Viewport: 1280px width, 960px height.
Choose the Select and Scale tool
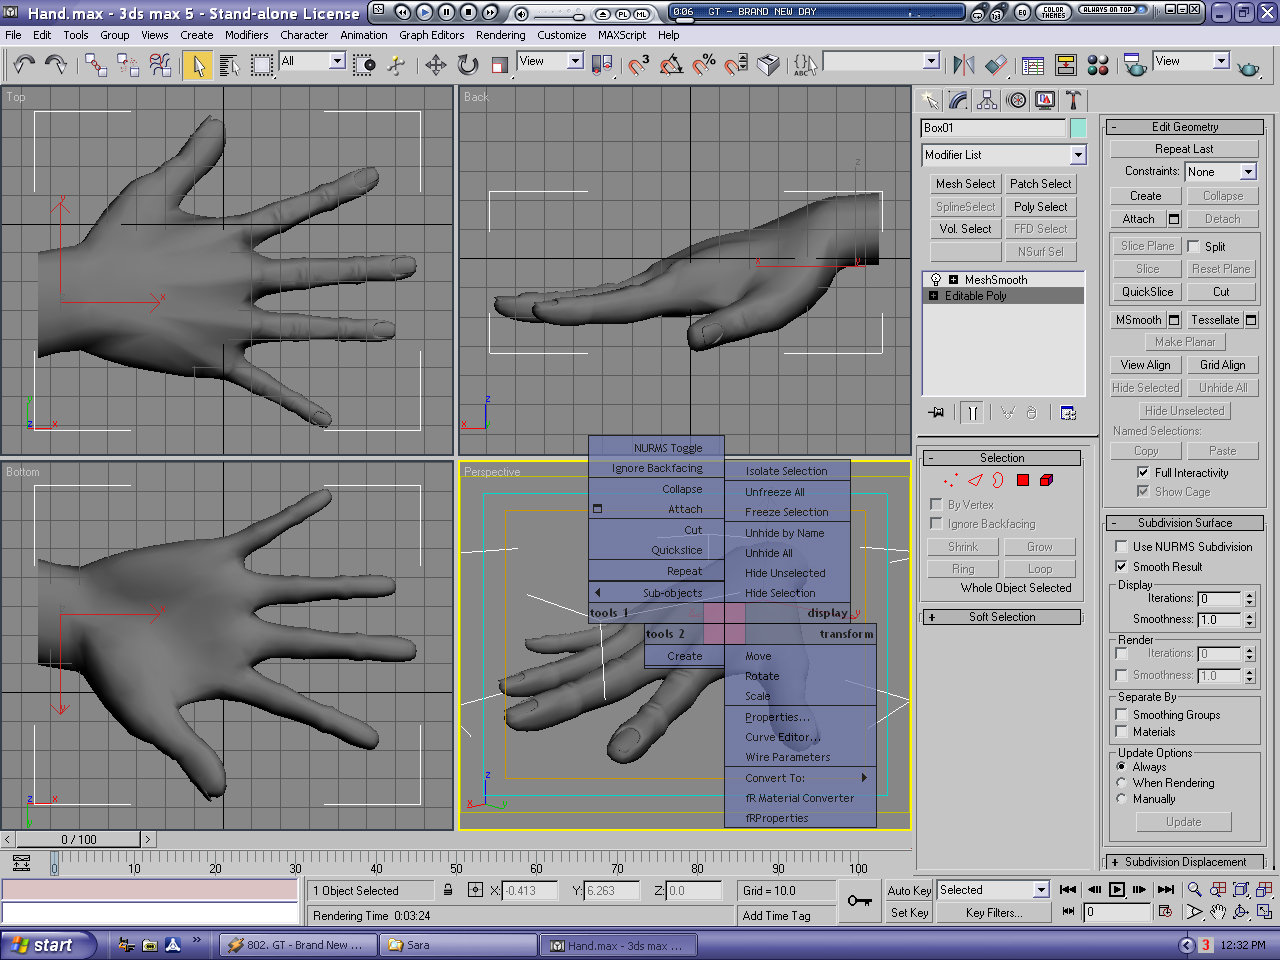pyautogui.click(x=500, y=65)
